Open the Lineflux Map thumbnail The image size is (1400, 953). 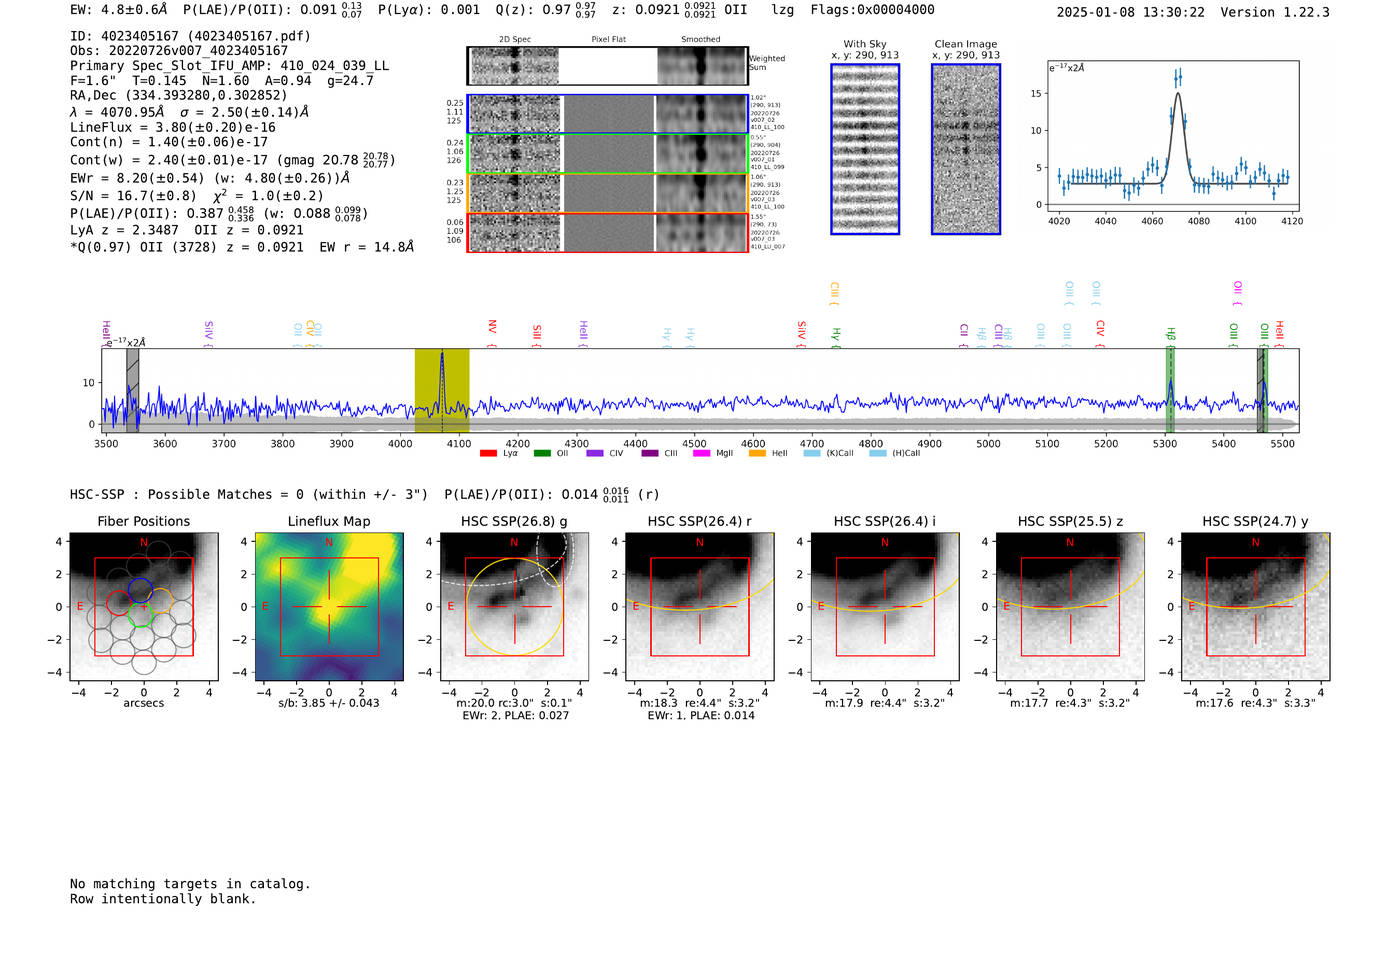[329, 607]
